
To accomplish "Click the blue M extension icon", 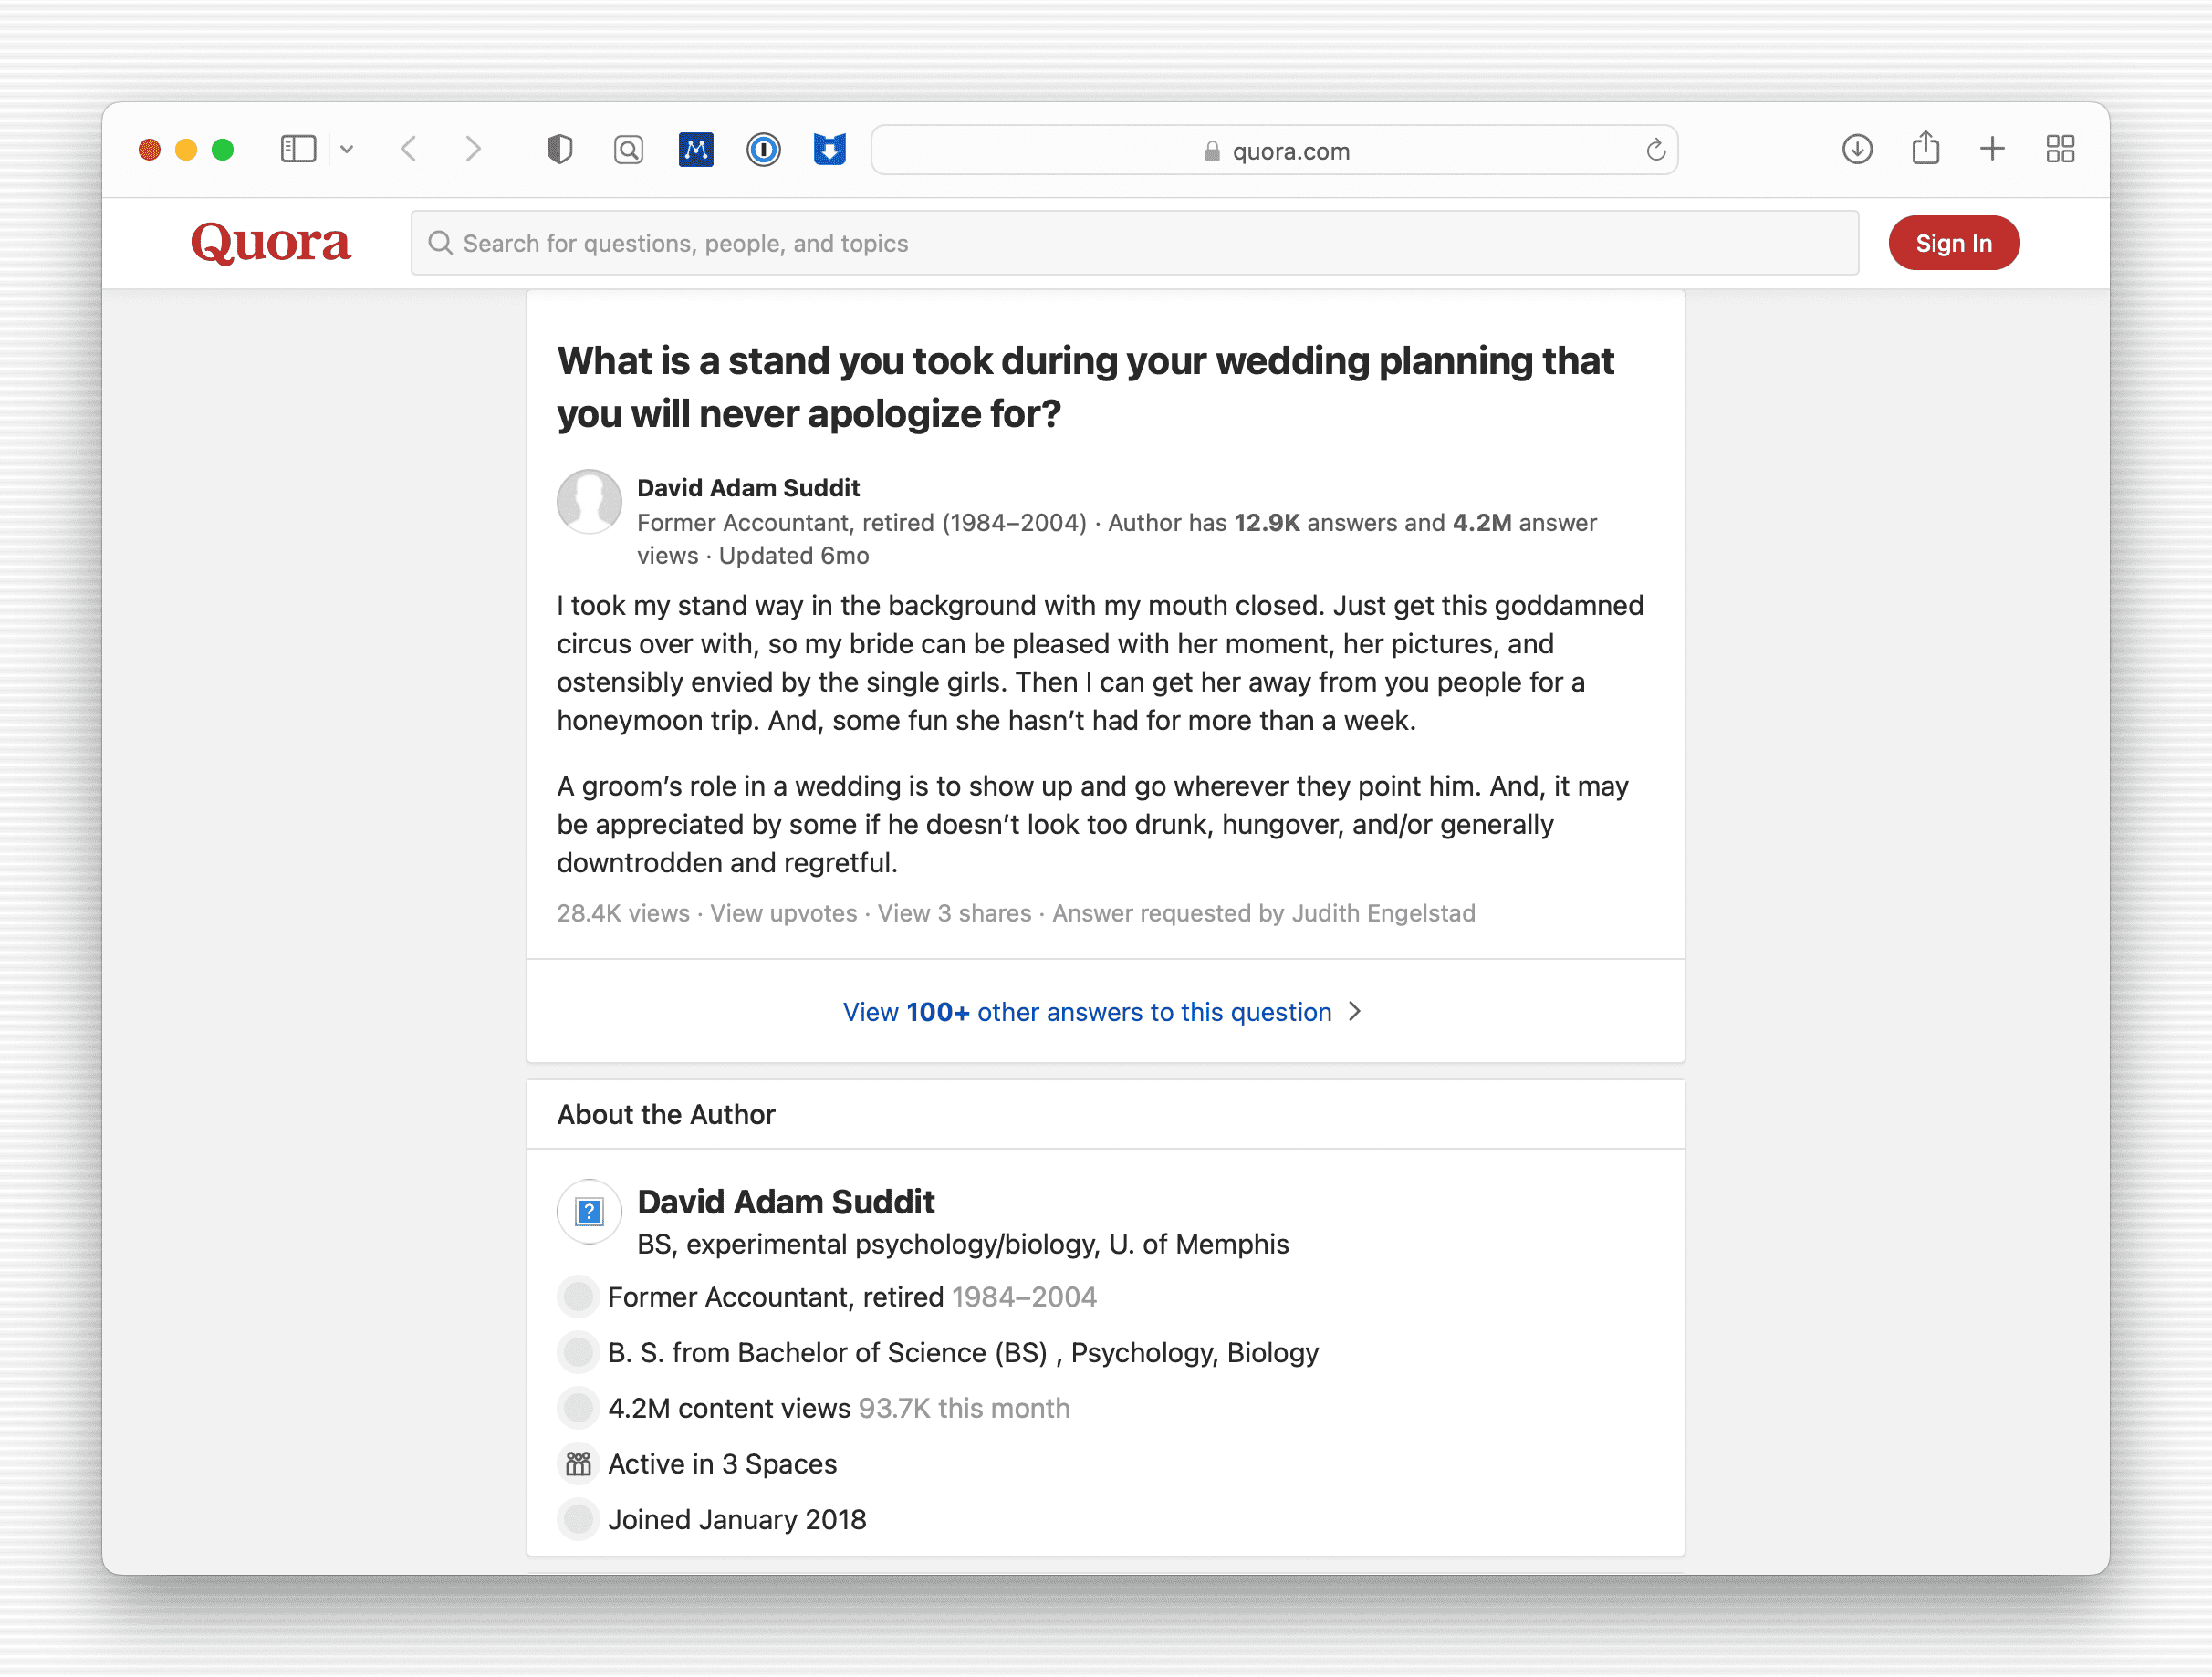I will coord(696,150).
